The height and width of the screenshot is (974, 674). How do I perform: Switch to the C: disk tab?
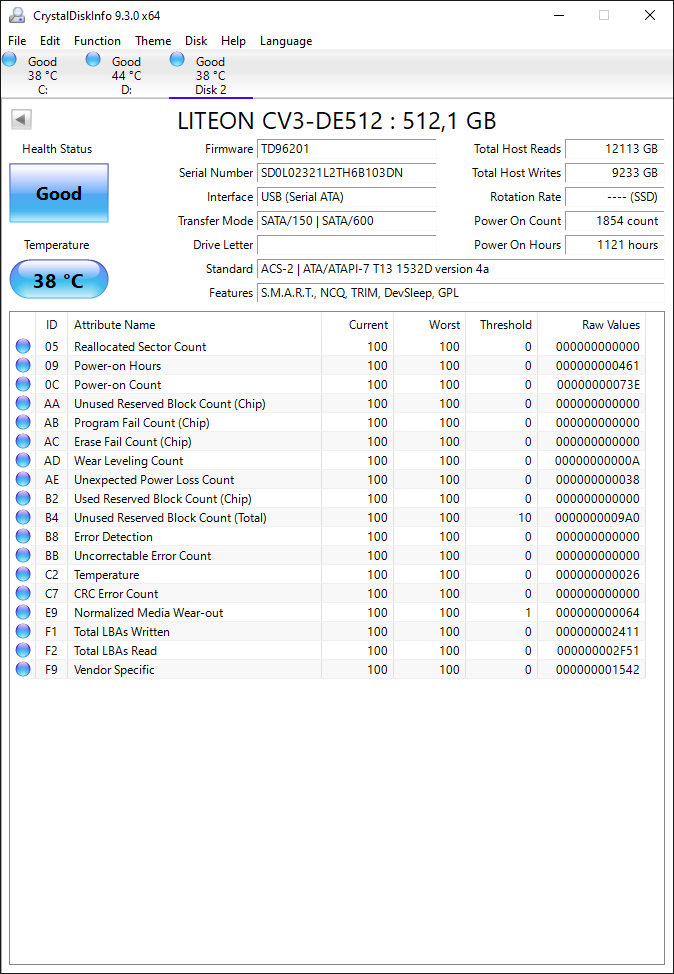point(42,75)
